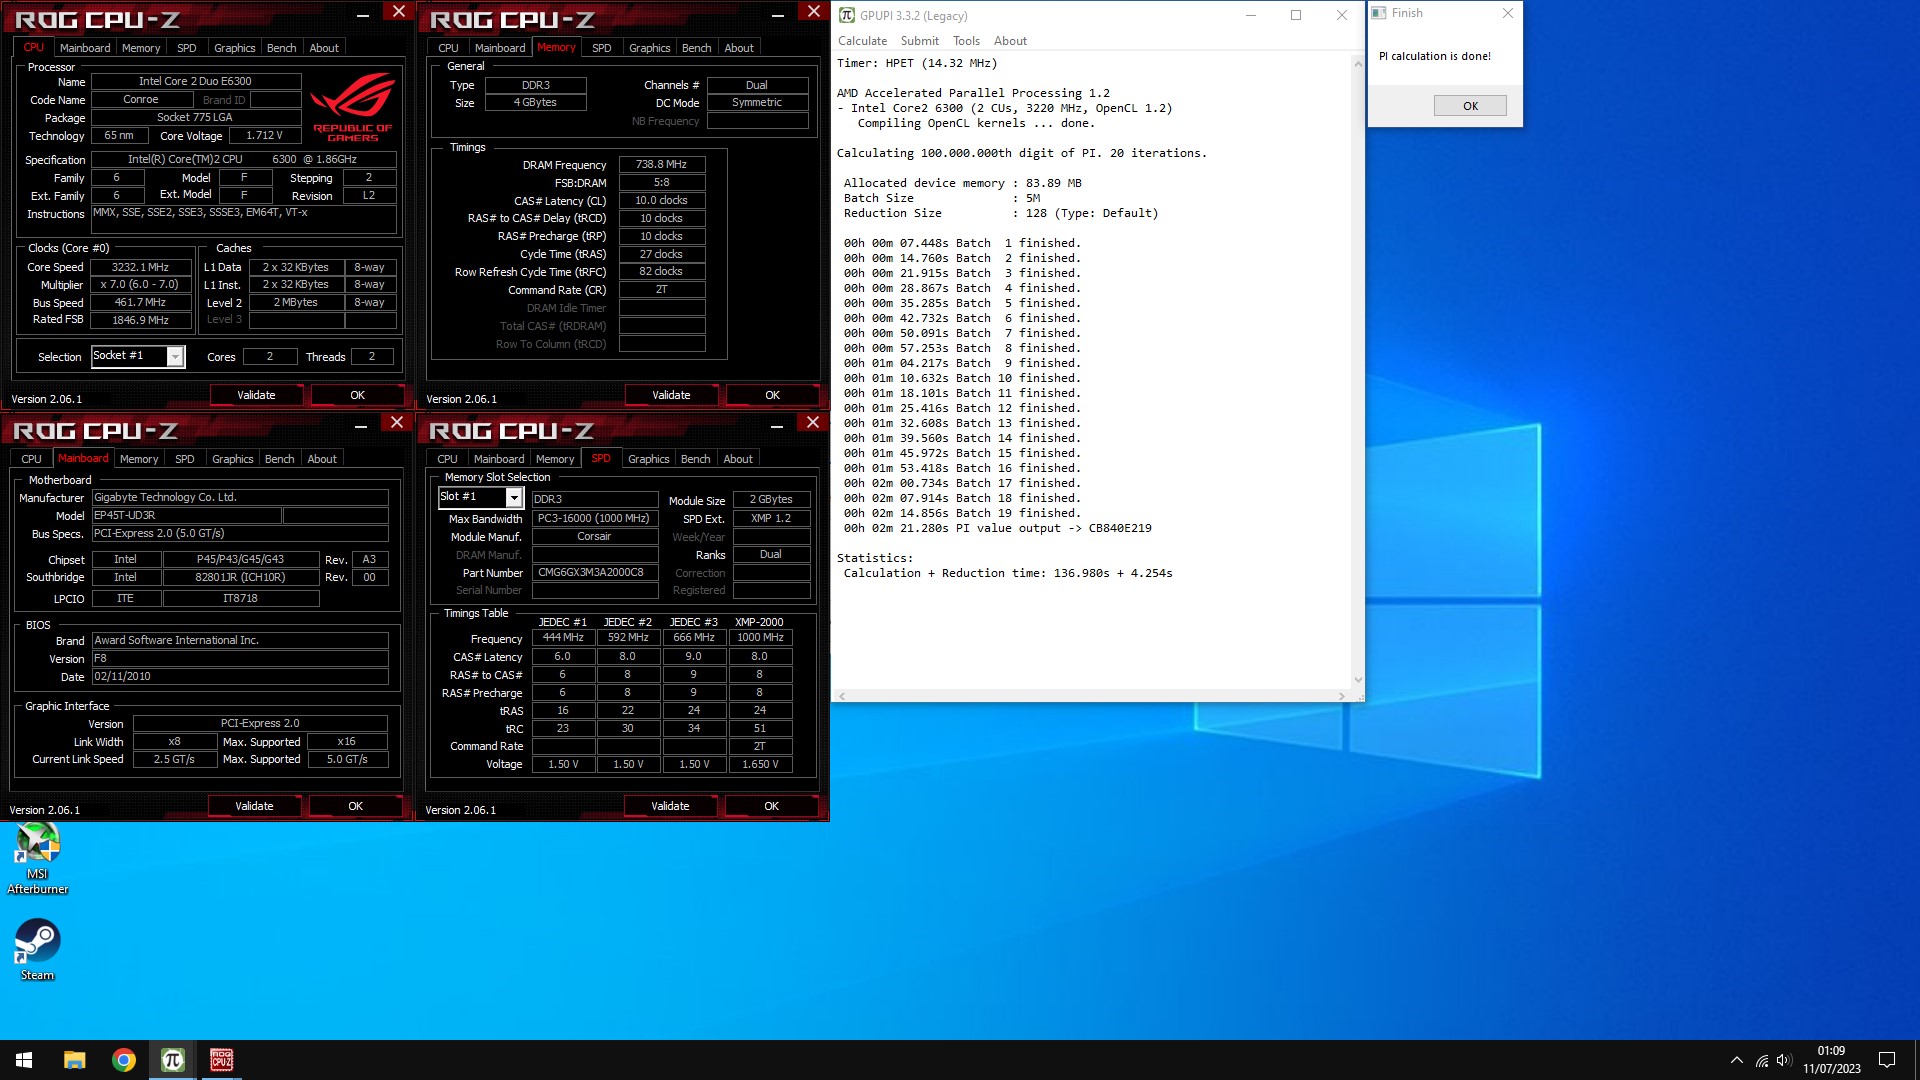1920x1080 pixels.
Task: Close the Finish dialog with X
Action: tap(1507, 13)
